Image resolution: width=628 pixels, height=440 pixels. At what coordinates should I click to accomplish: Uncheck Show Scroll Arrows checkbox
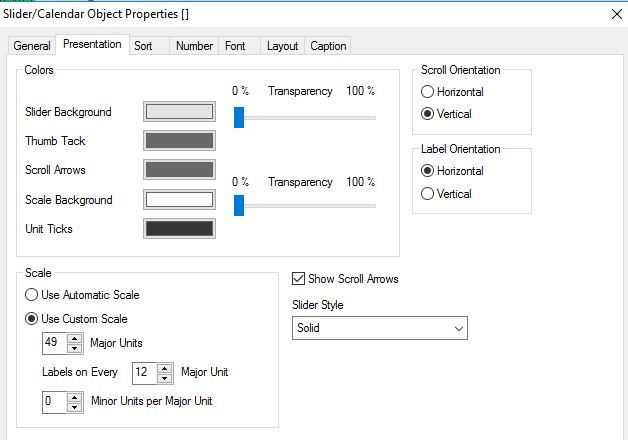298,279
